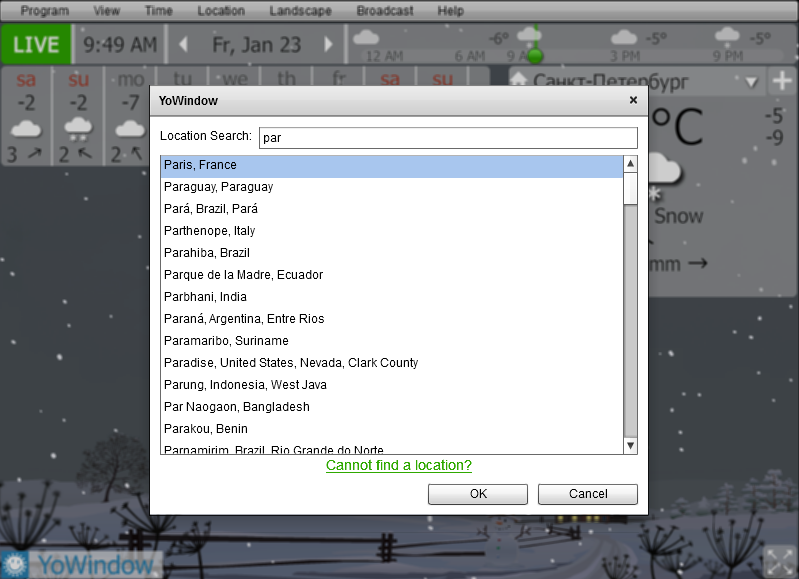Select Parung, Indonesia, West Java
The height and width of the screenshot is (579, 799).
point(391,385)
